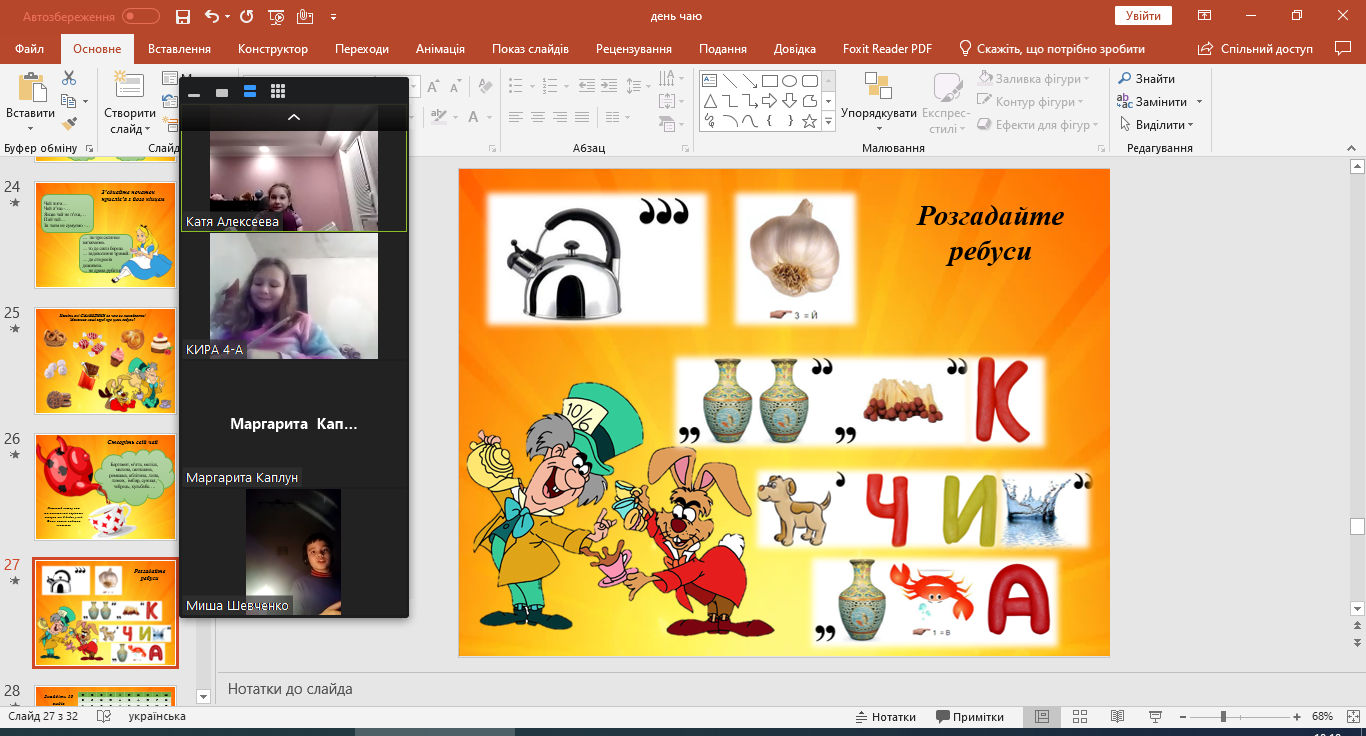Click the zoom slider handle in status bar
The width and height of the screenshot is (1366, 736).
(1223, 717)
